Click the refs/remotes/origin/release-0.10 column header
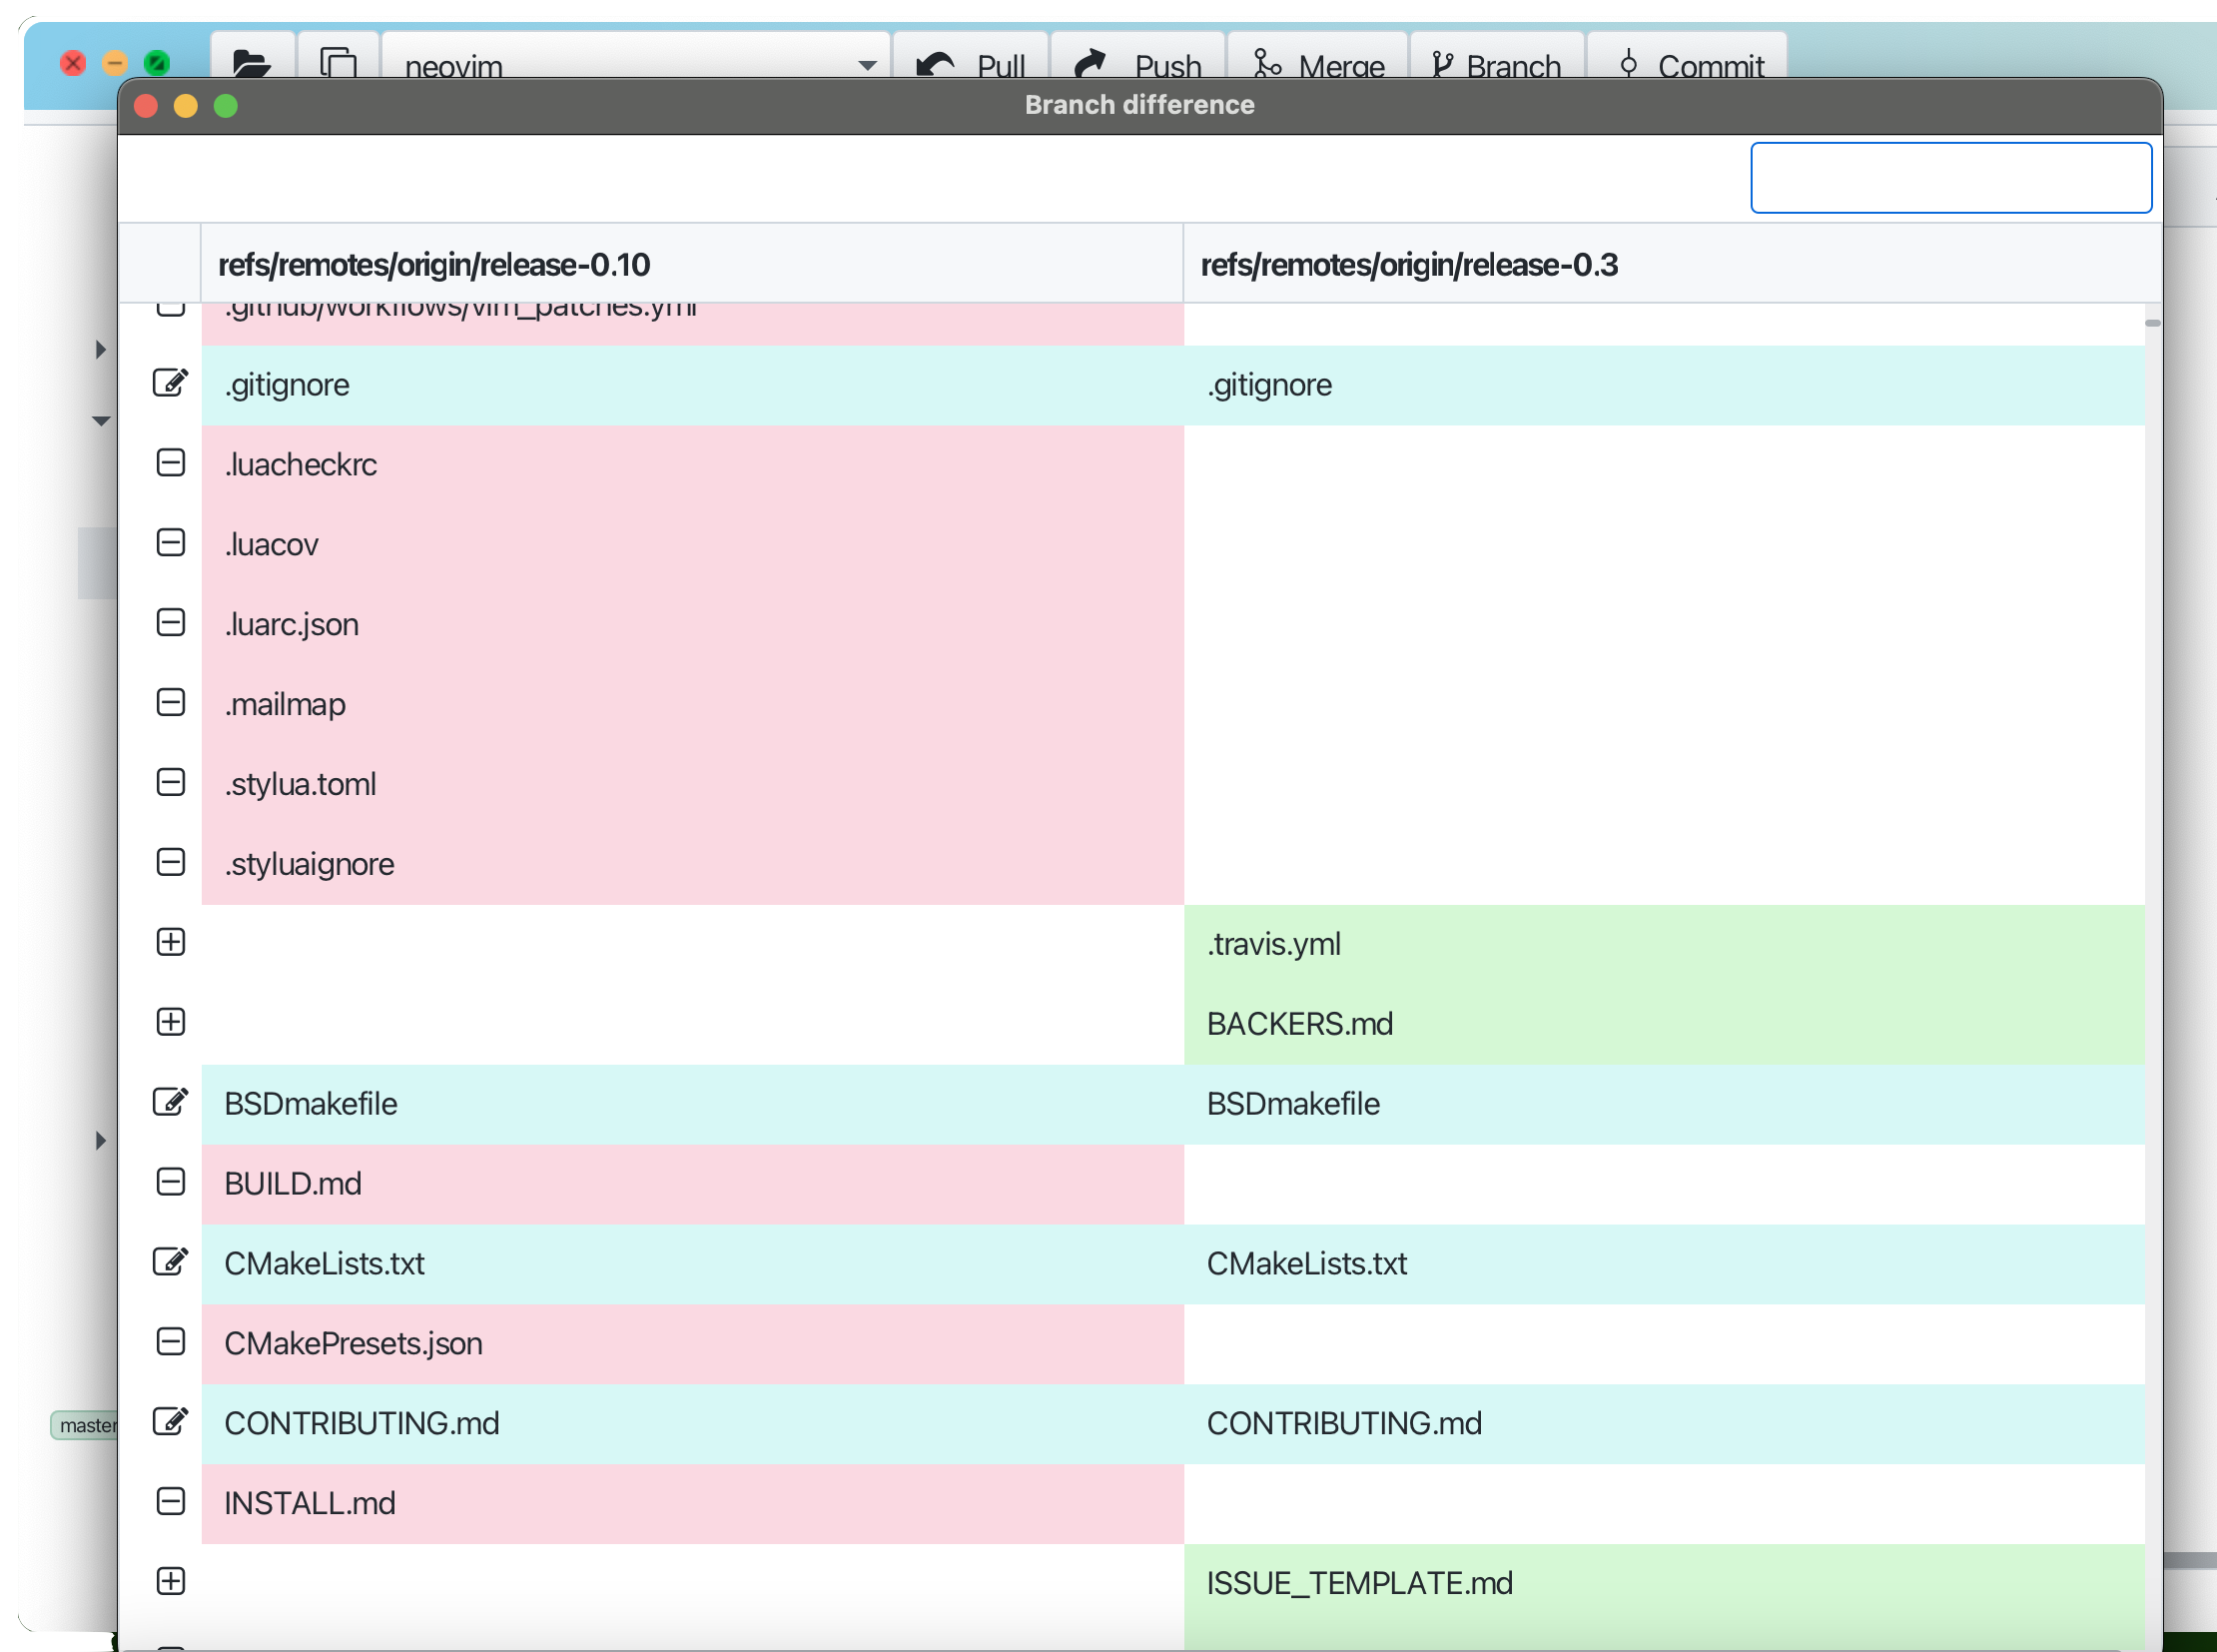The width and height of the screenshot is (2217, 1652). 692,264
